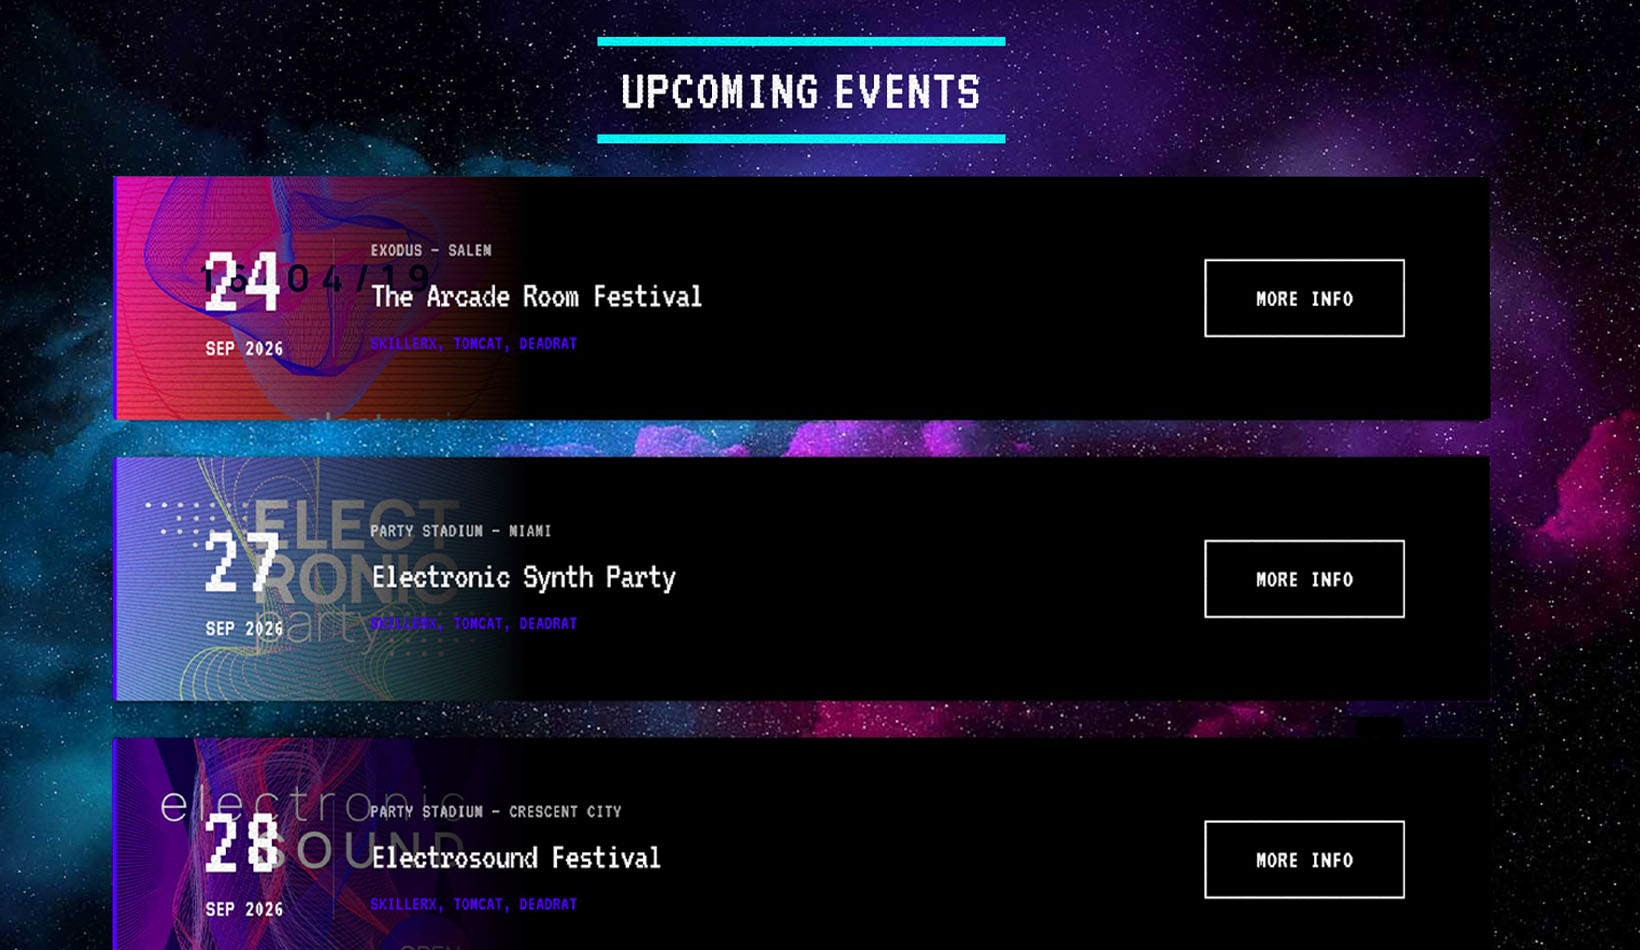The height and width of the screenshot is (950, 1640).
Task: Open the 27 SEP 2026 event thumbnail
Action: pos(243,579)
